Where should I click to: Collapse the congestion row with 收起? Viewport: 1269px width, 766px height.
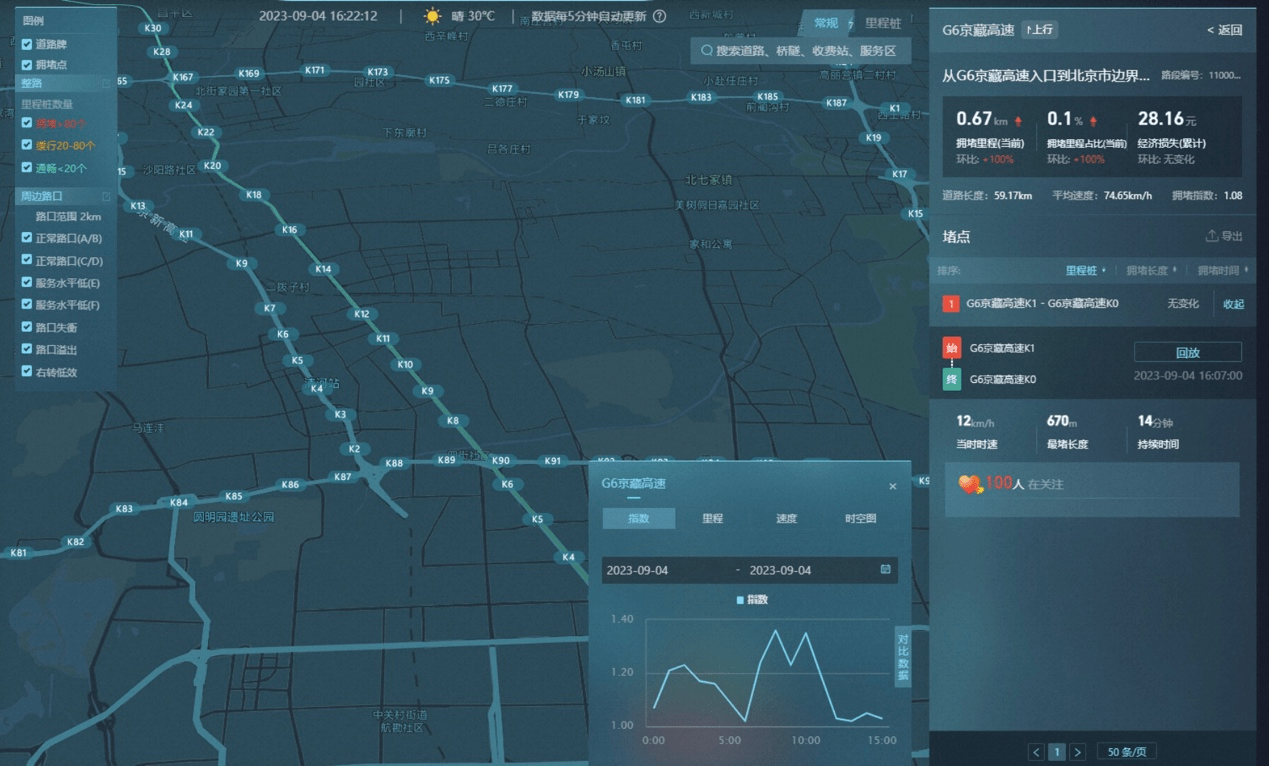(1234, 304)
